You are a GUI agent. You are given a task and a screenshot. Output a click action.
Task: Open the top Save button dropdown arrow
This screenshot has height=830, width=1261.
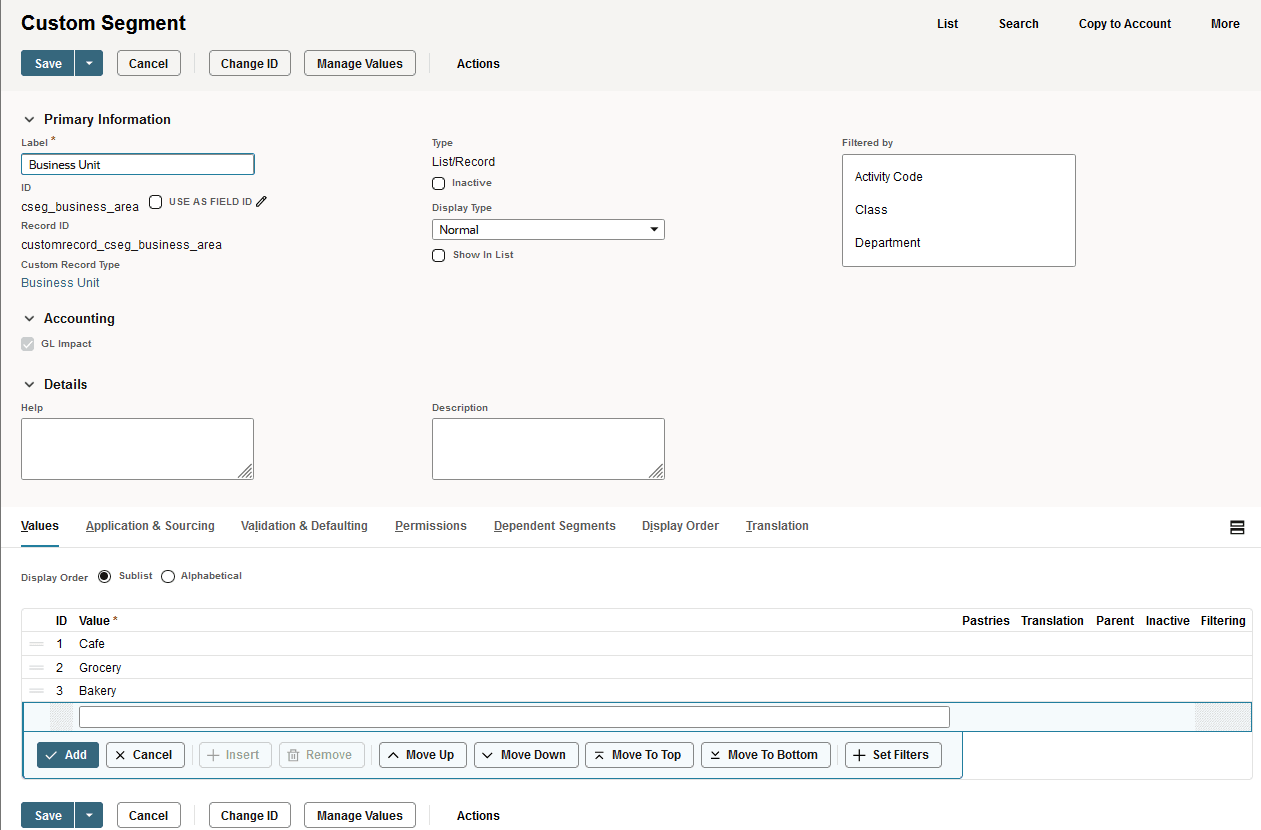(x=89, y=63)
